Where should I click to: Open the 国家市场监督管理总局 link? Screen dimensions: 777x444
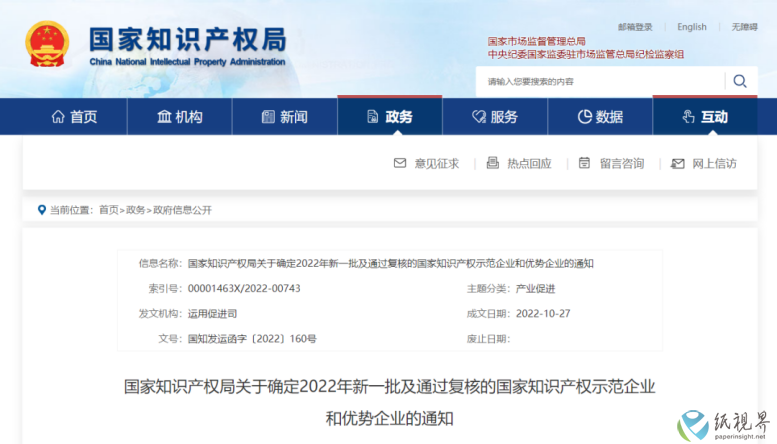536,41
